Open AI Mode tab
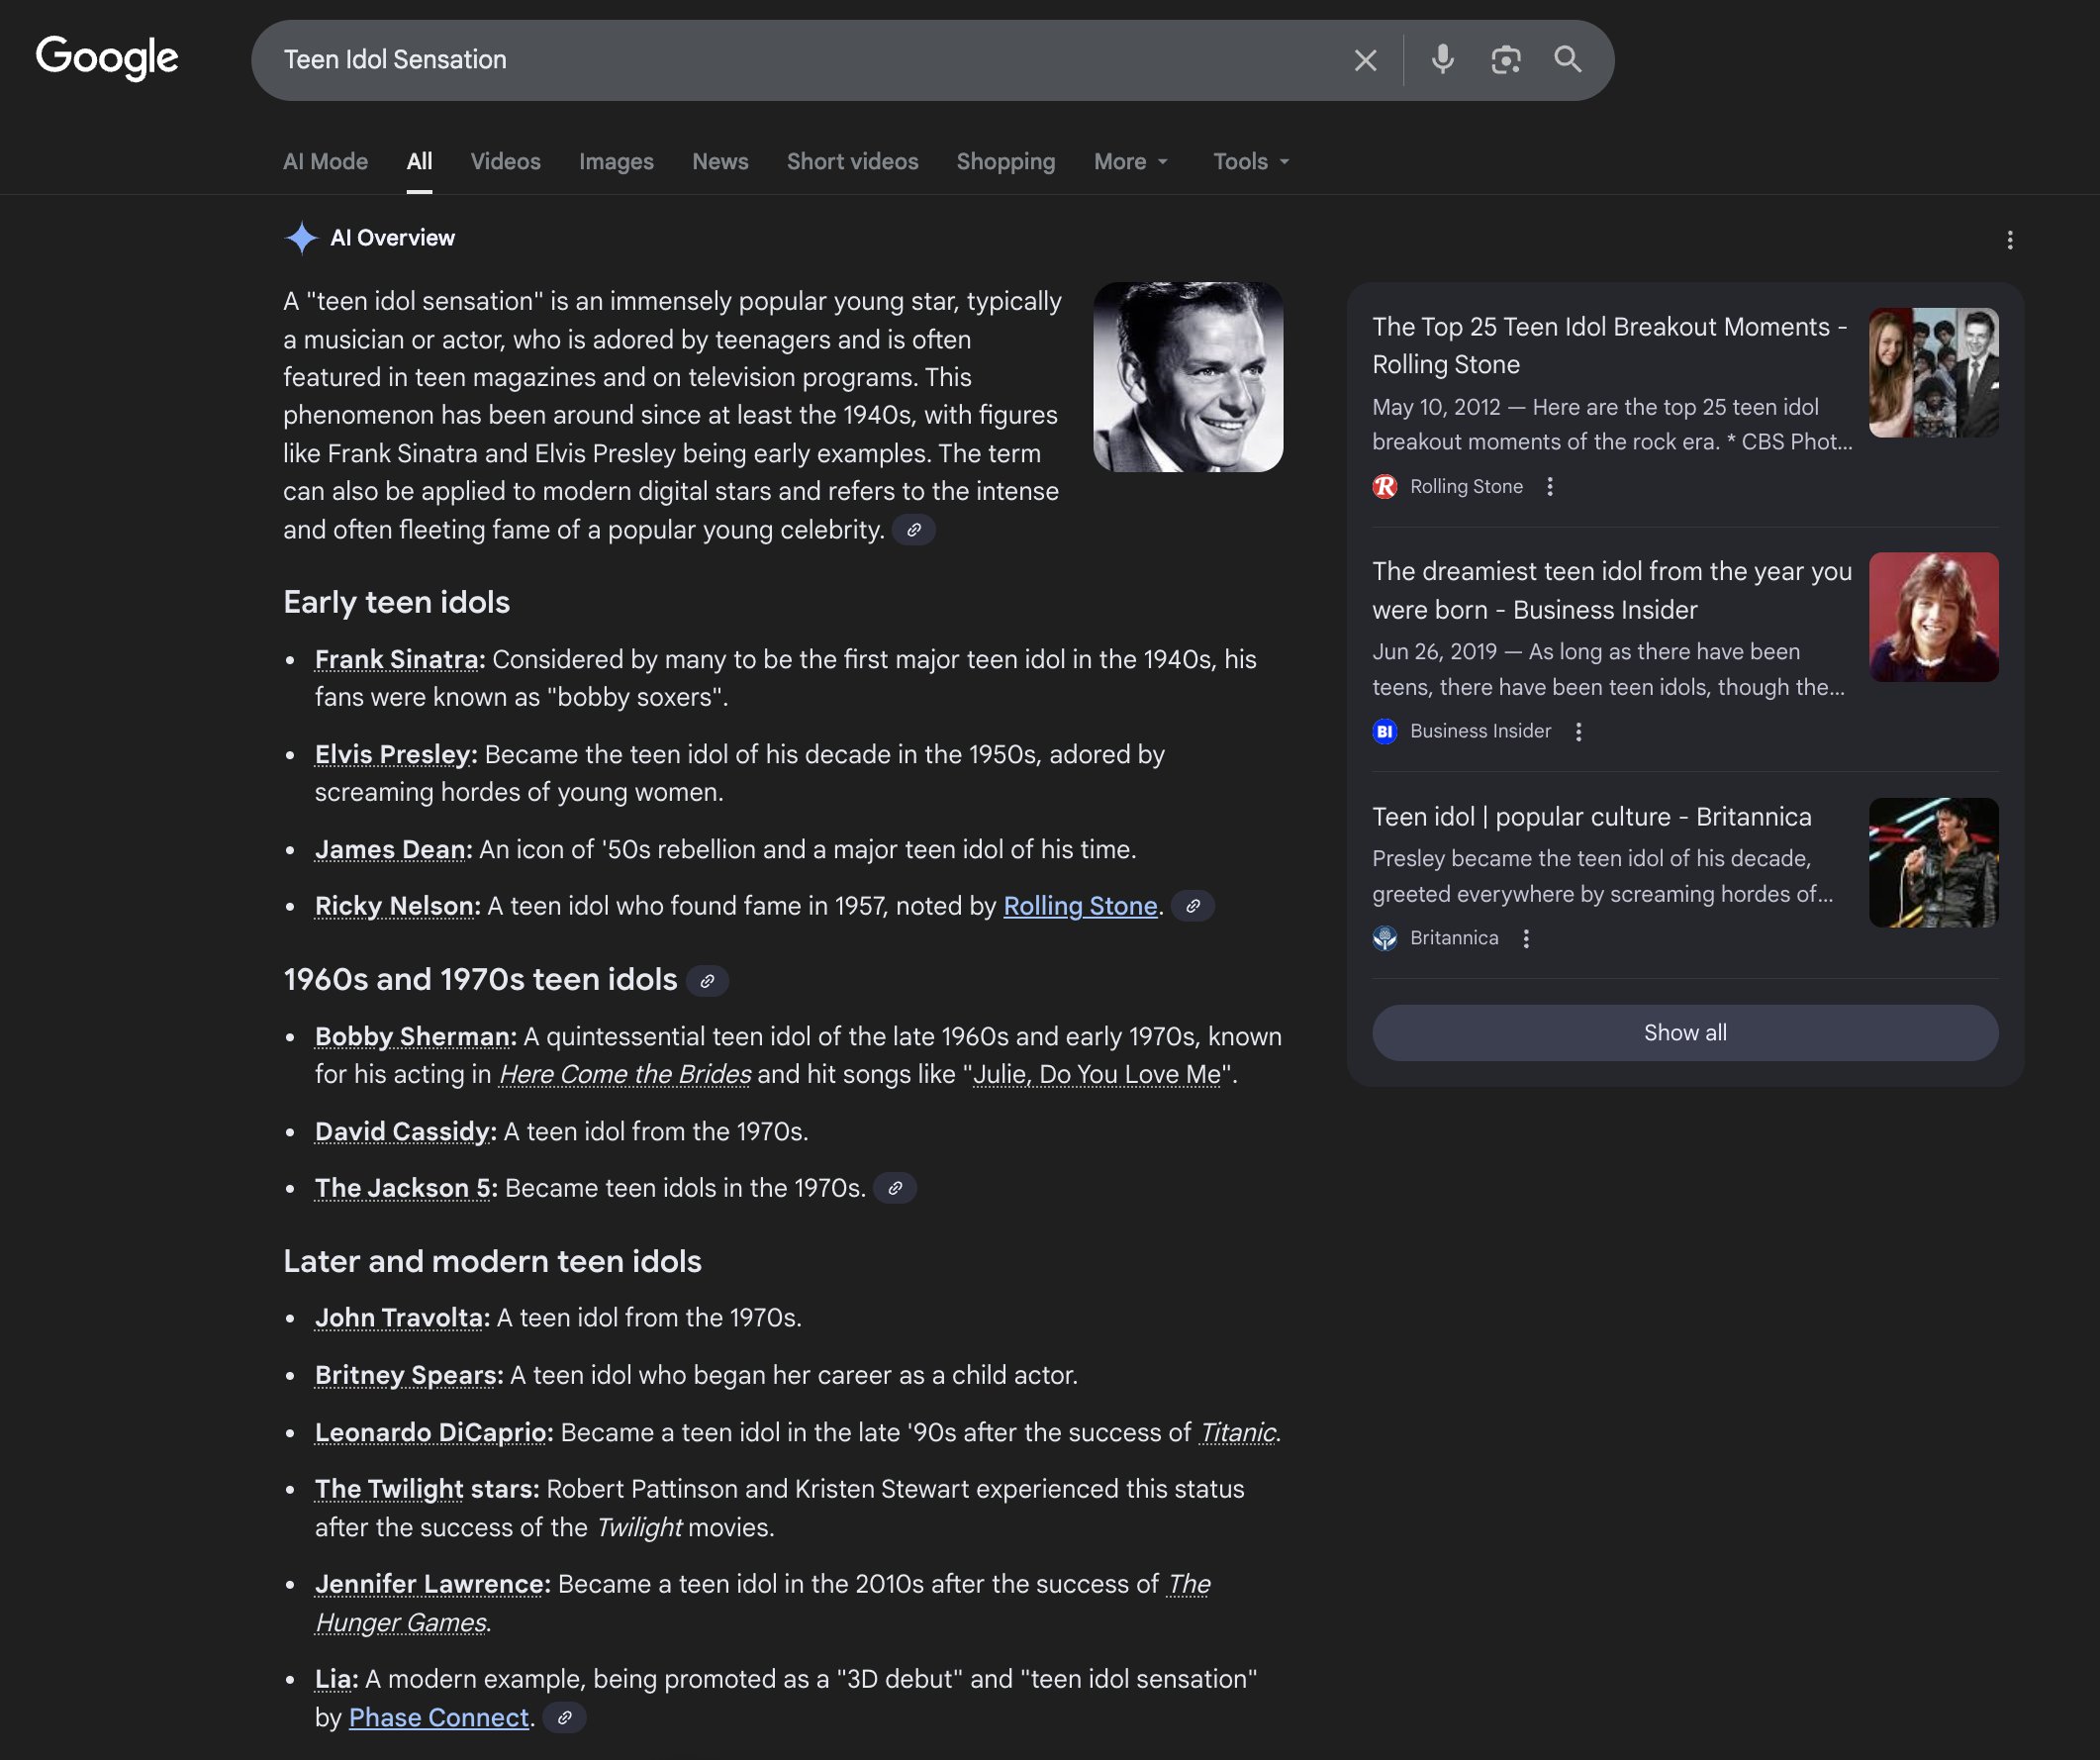This screenshot has width=2100, height=1760. click(325, 162)
